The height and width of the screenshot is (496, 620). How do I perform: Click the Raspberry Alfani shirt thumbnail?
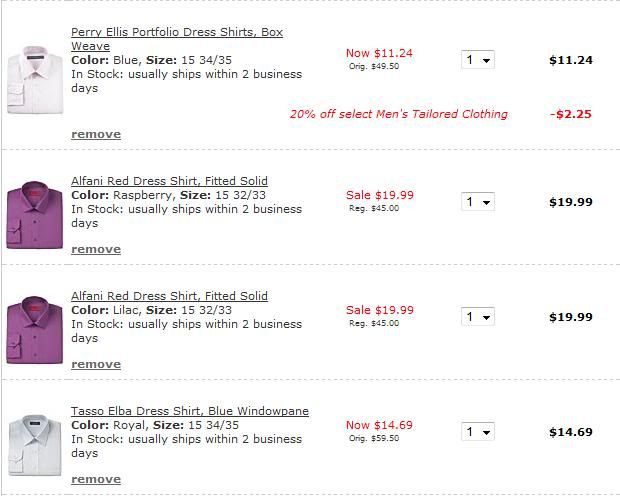coord(35,215)
